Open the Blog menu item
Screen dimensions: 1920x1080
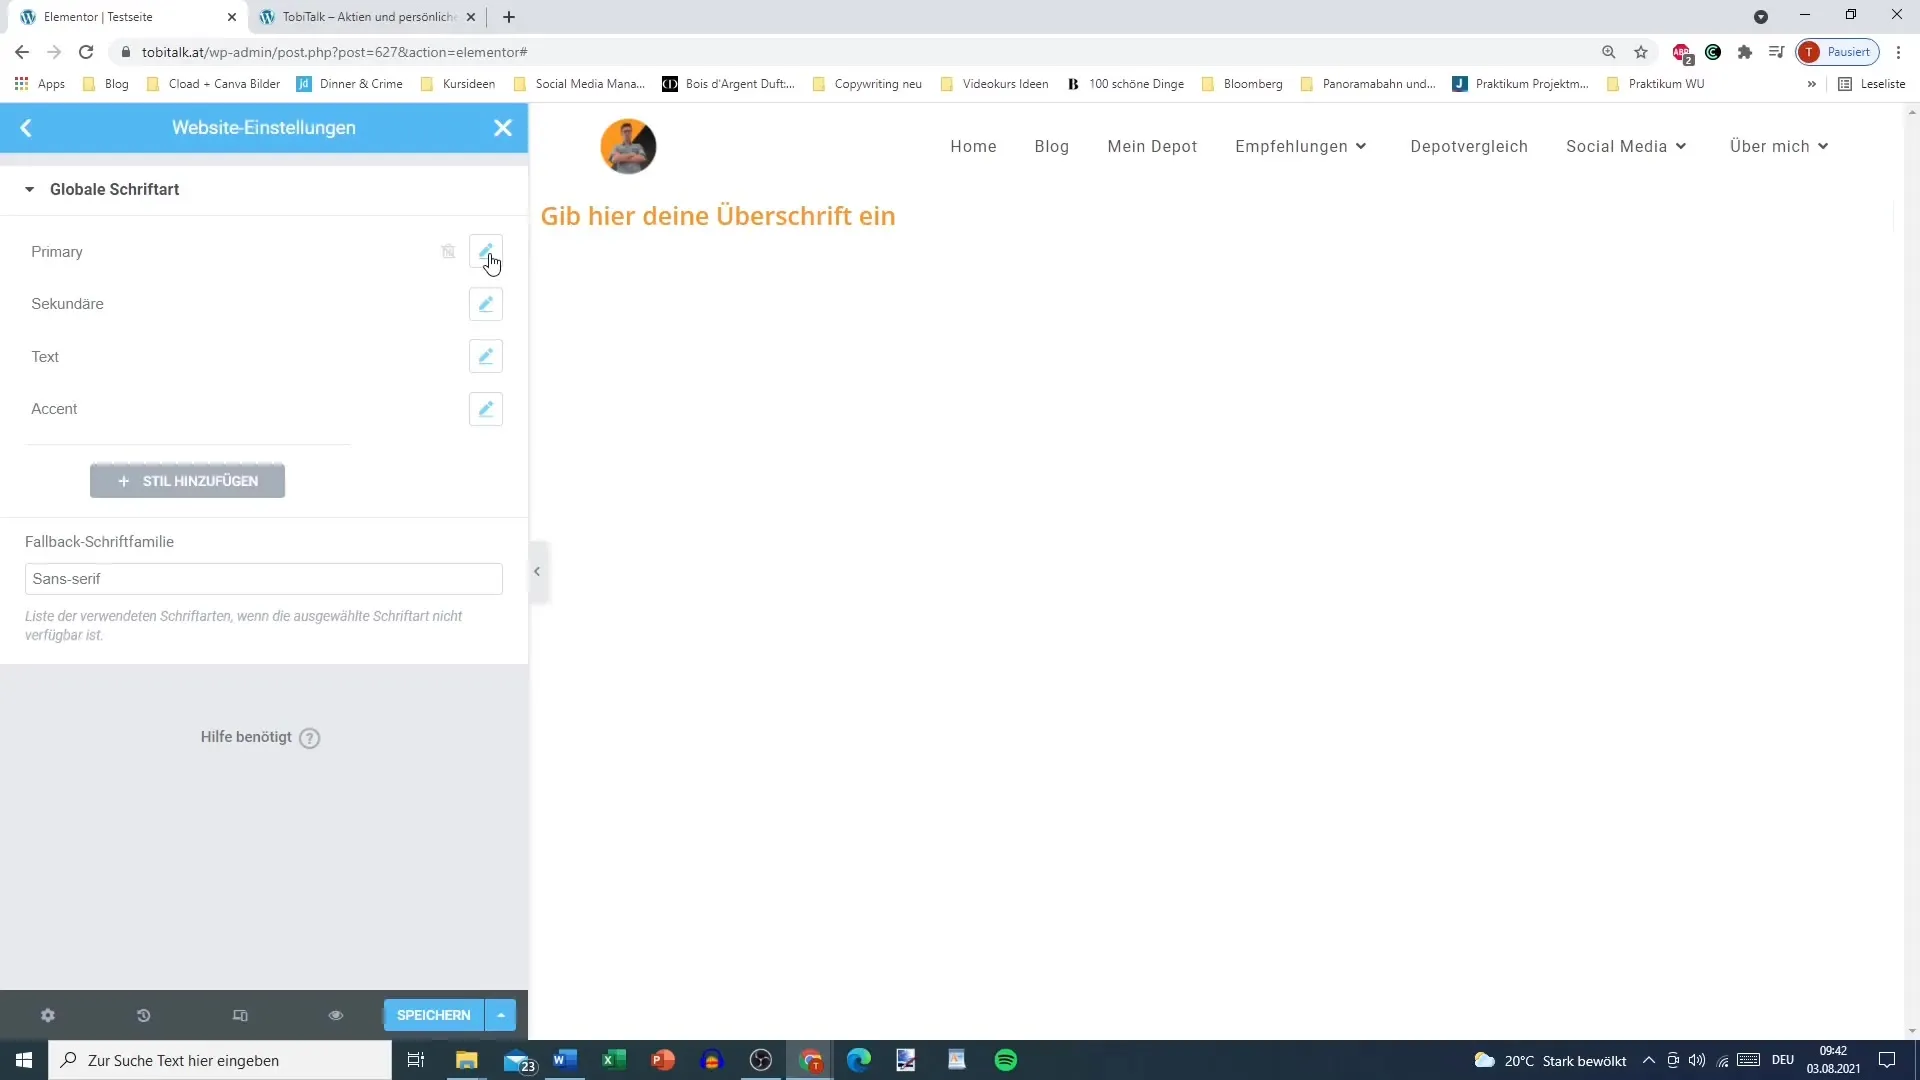pyautogui.click(x=1051, y=146)
